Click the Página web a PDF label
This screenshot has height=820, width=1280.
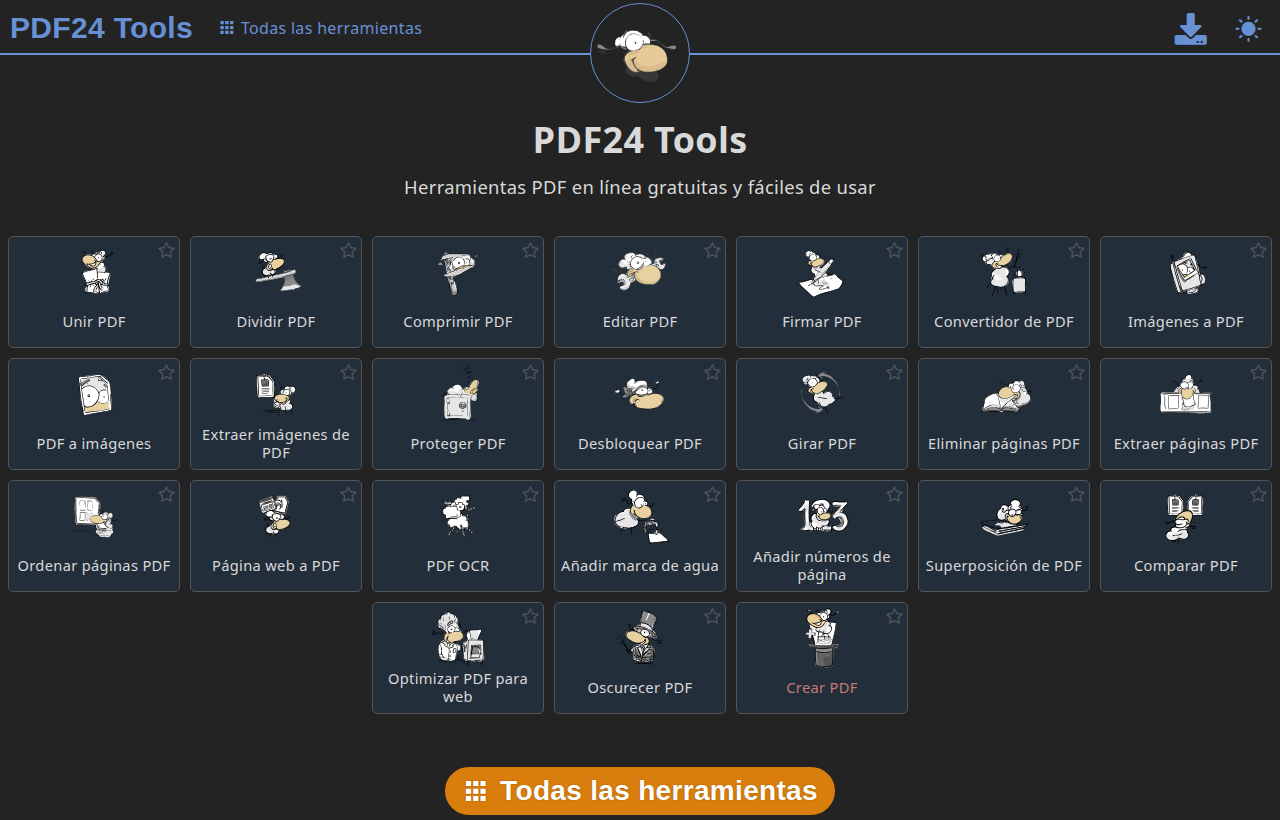pos(276,566)
